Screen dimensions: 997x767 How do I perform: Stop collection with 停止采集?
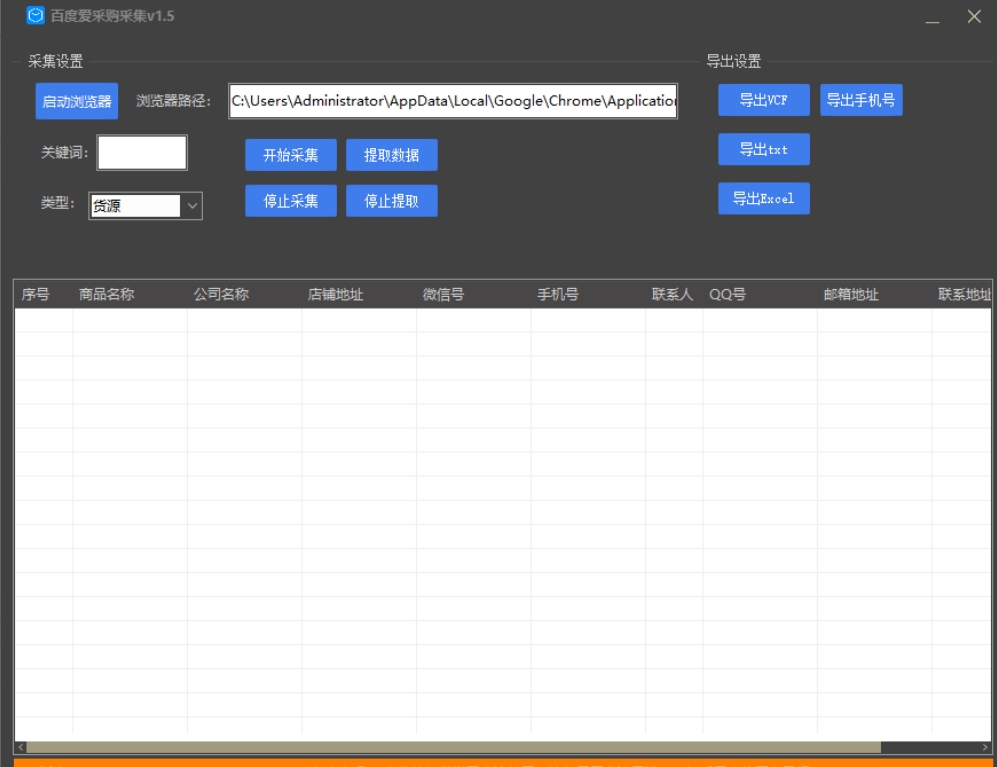(291, 201)
